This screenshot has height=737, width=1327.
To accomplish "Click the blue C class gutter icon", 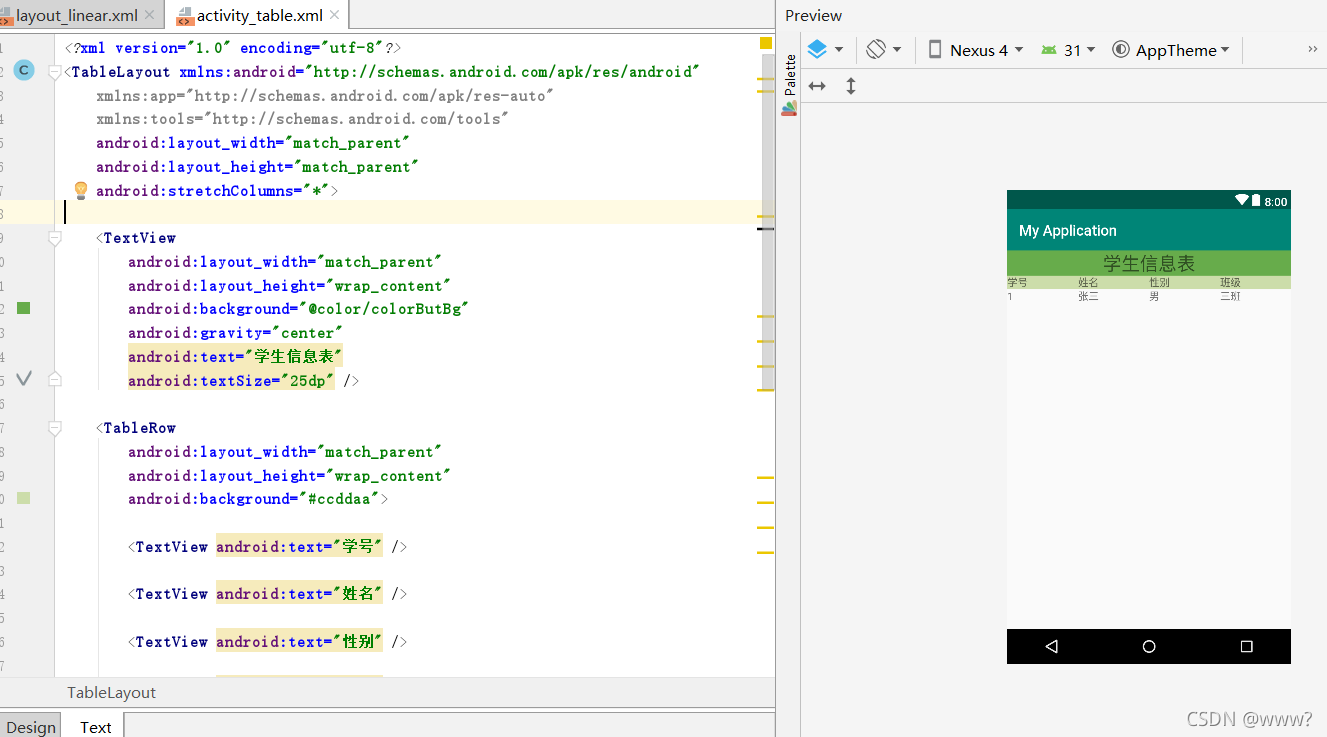I will coord(24,70).
